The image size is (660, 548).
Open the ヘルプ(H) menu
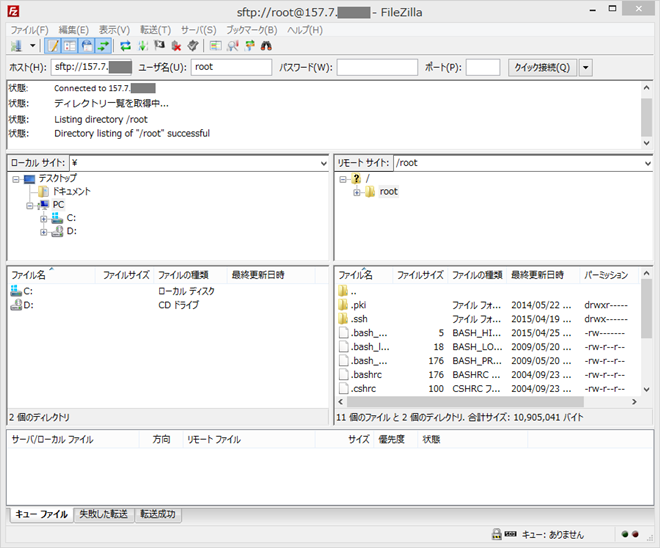(x=305, y=30)
